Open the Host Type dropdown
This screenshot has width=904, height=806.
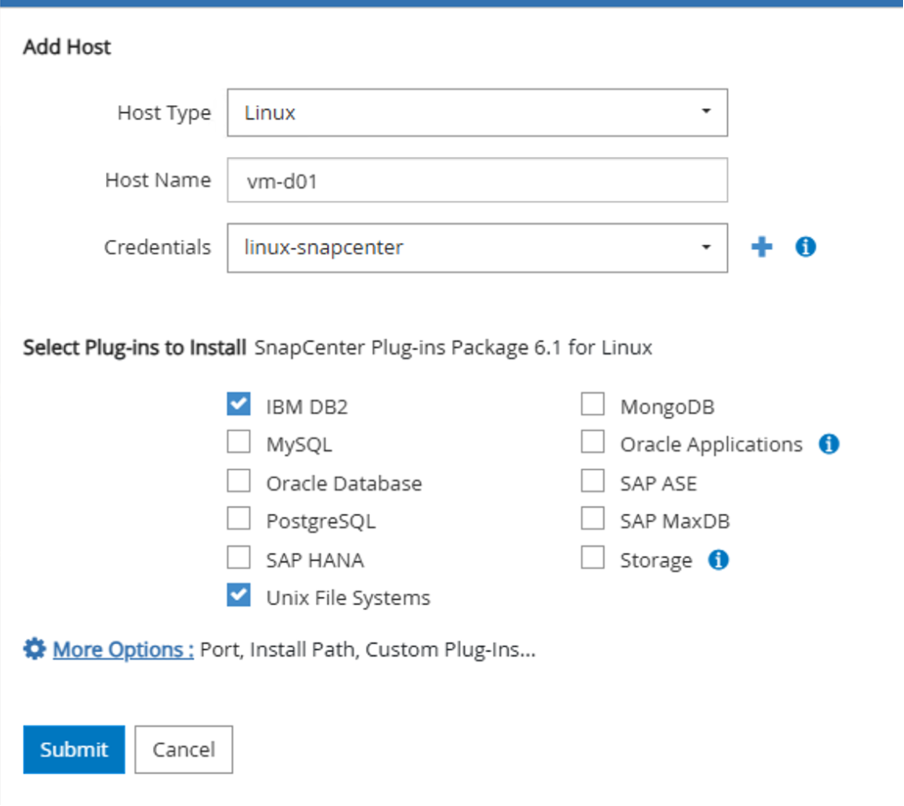477,112
